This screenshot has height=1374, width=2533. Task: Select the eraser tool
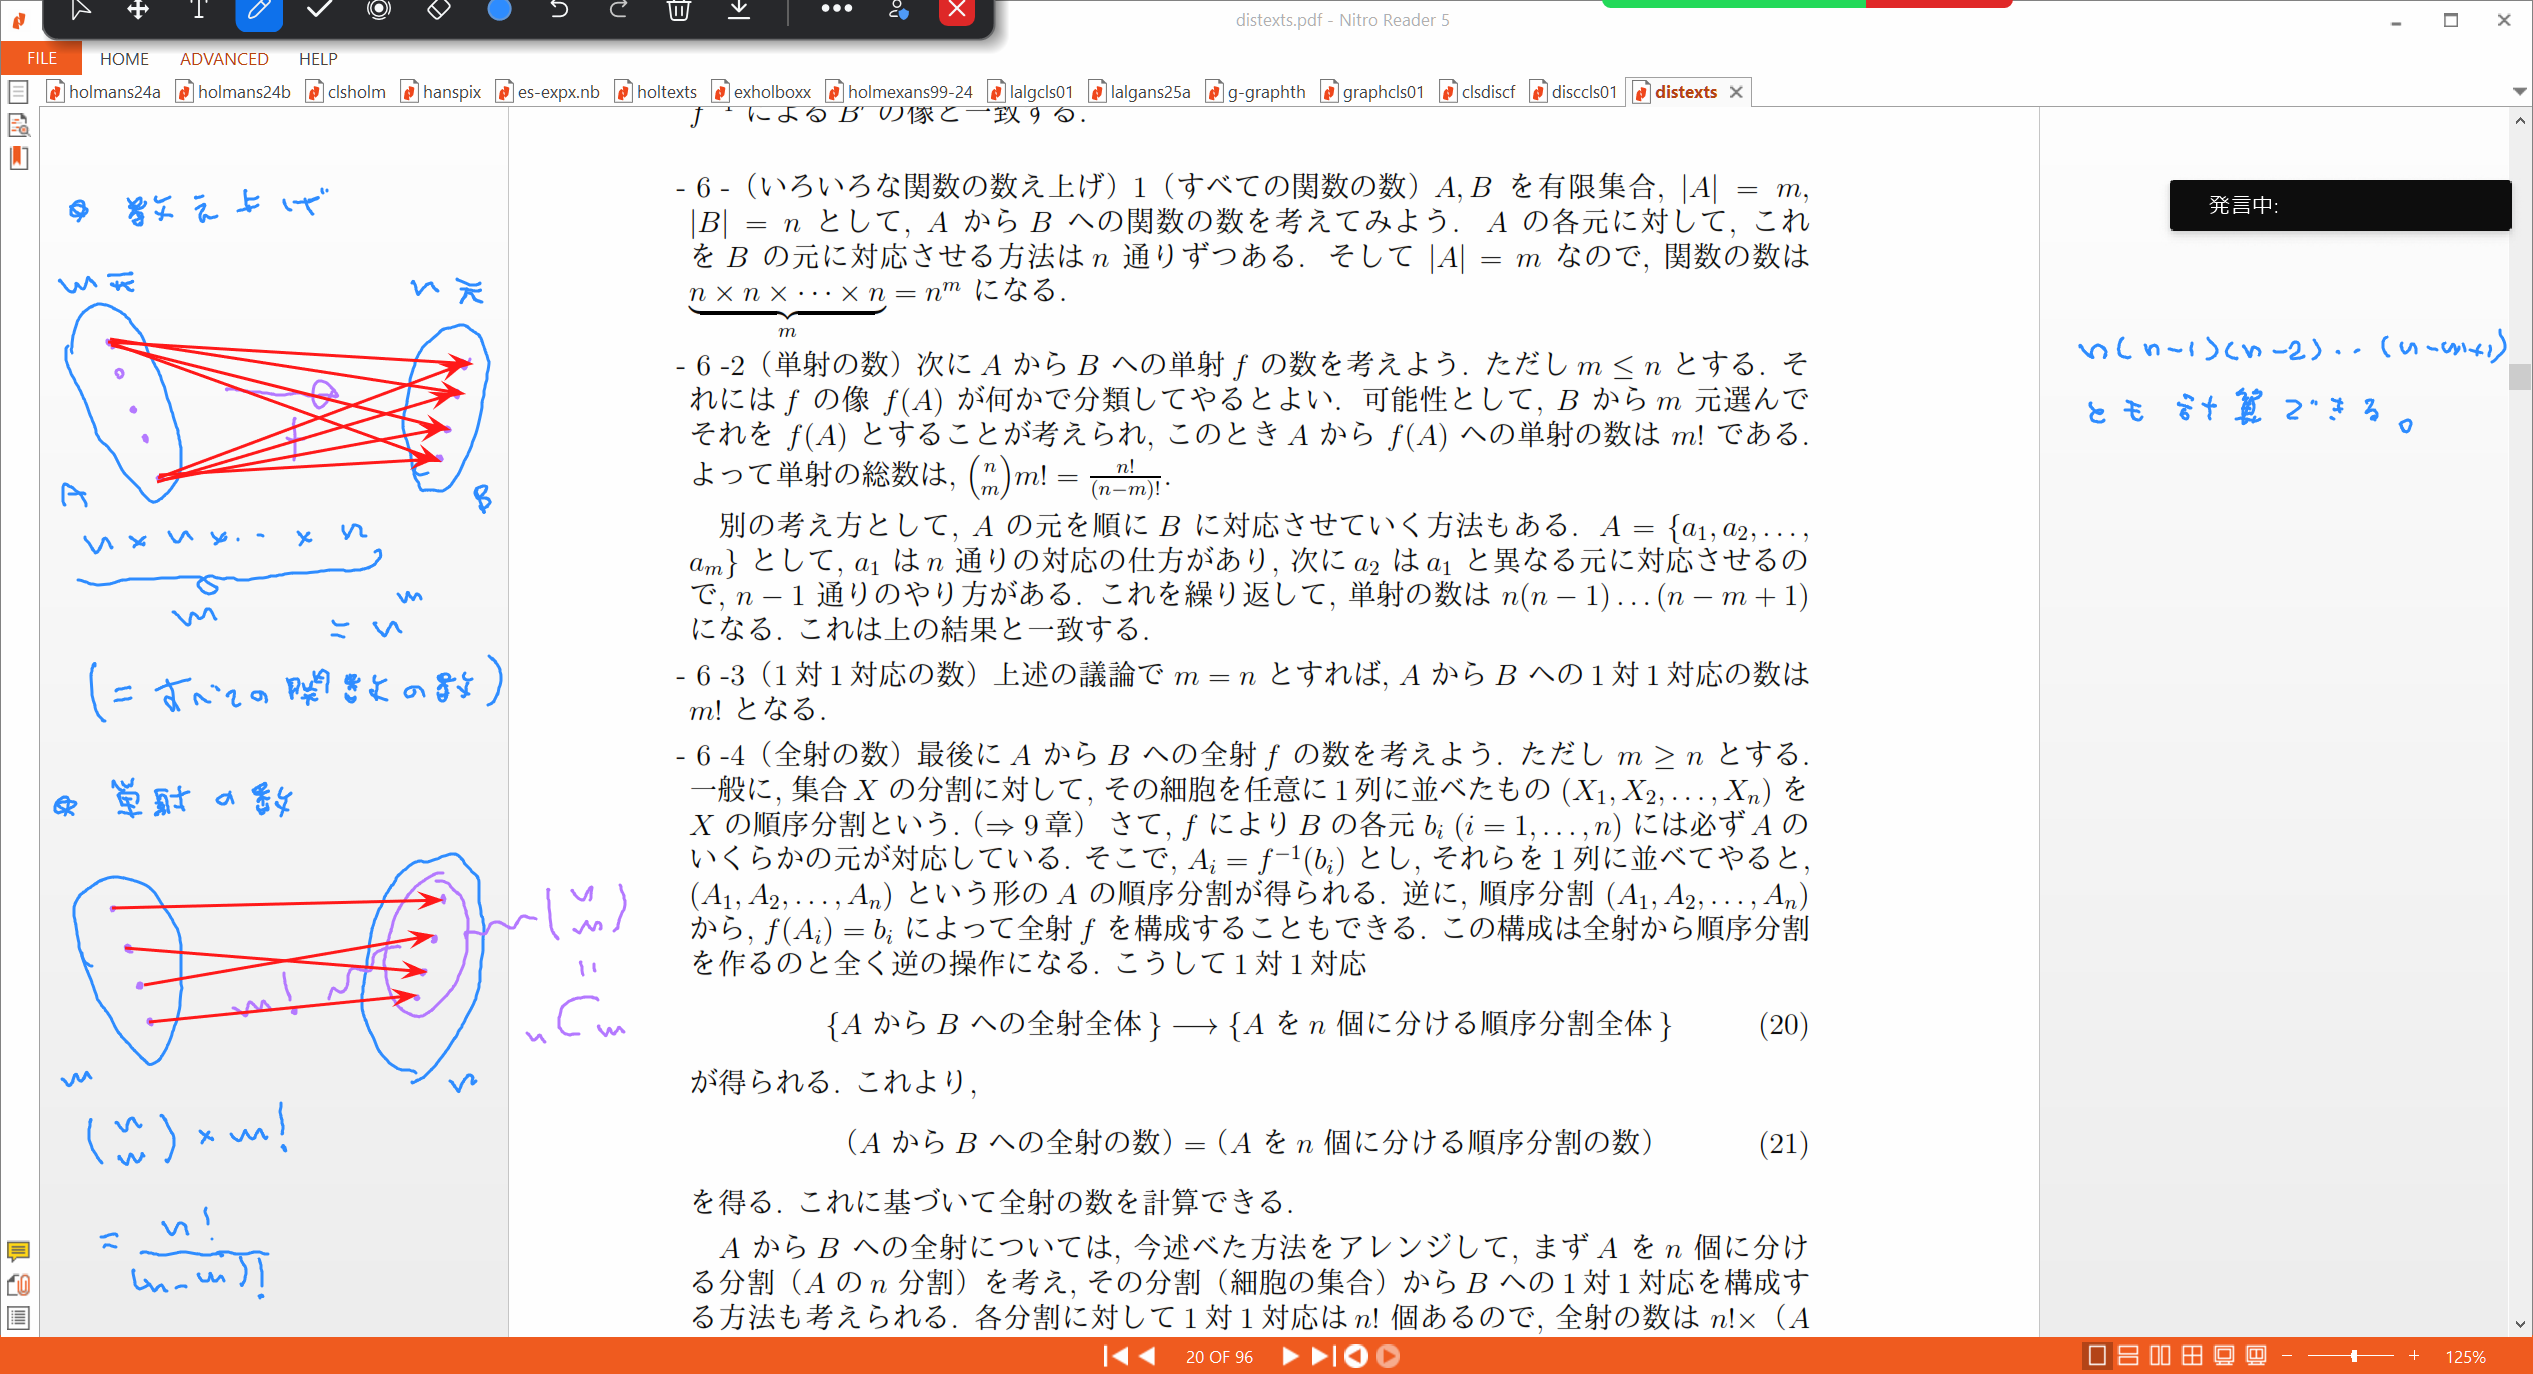(439, 10)
